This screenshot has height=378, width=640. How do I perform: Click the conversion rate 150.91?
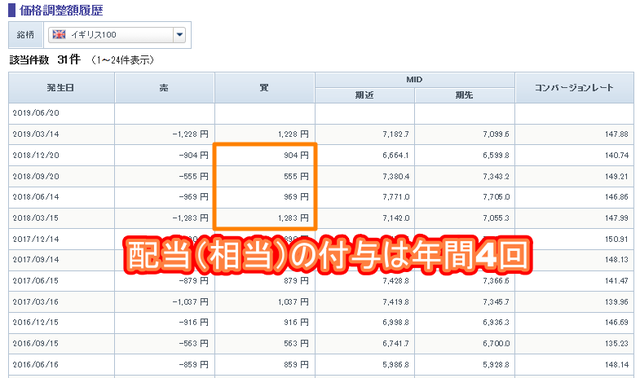click(x=616, y=239)
